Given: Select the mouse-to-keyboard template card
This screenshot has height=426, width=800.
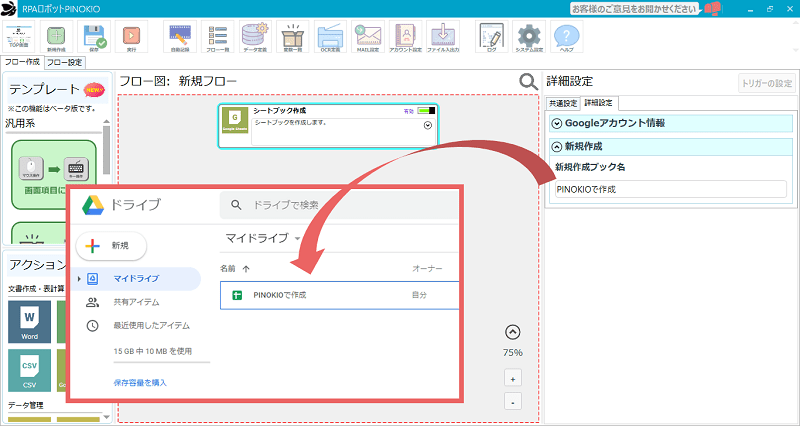Looking at the screenshot, I should (54, 174).
